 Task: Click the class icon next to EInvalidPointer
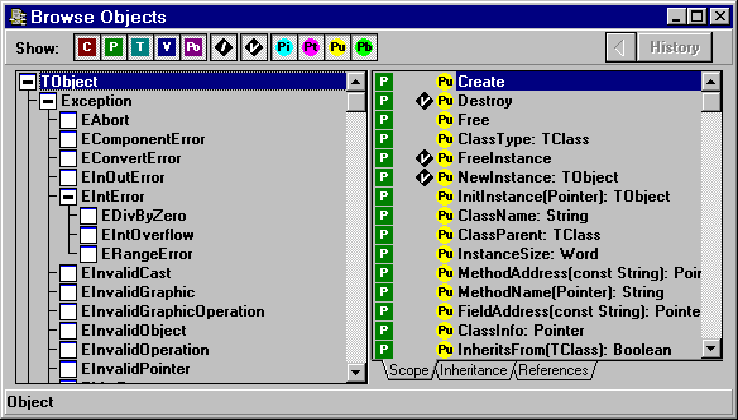(x=68, y=369)
